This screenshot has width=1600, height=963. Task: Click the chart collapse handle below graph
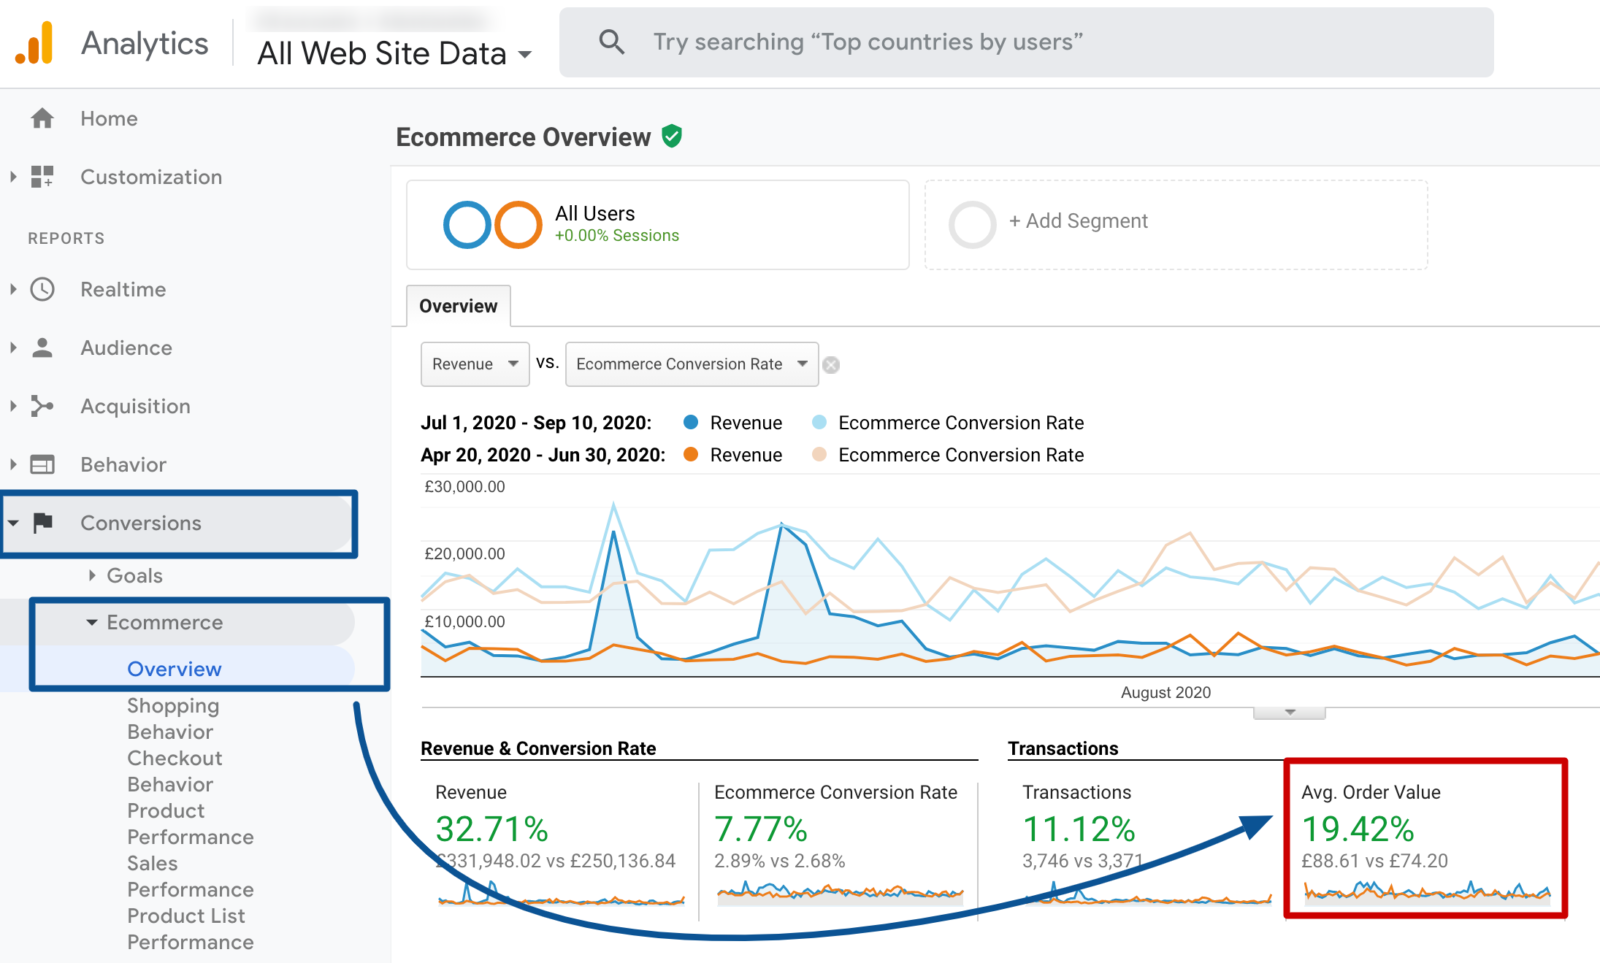pos(1290,712)
